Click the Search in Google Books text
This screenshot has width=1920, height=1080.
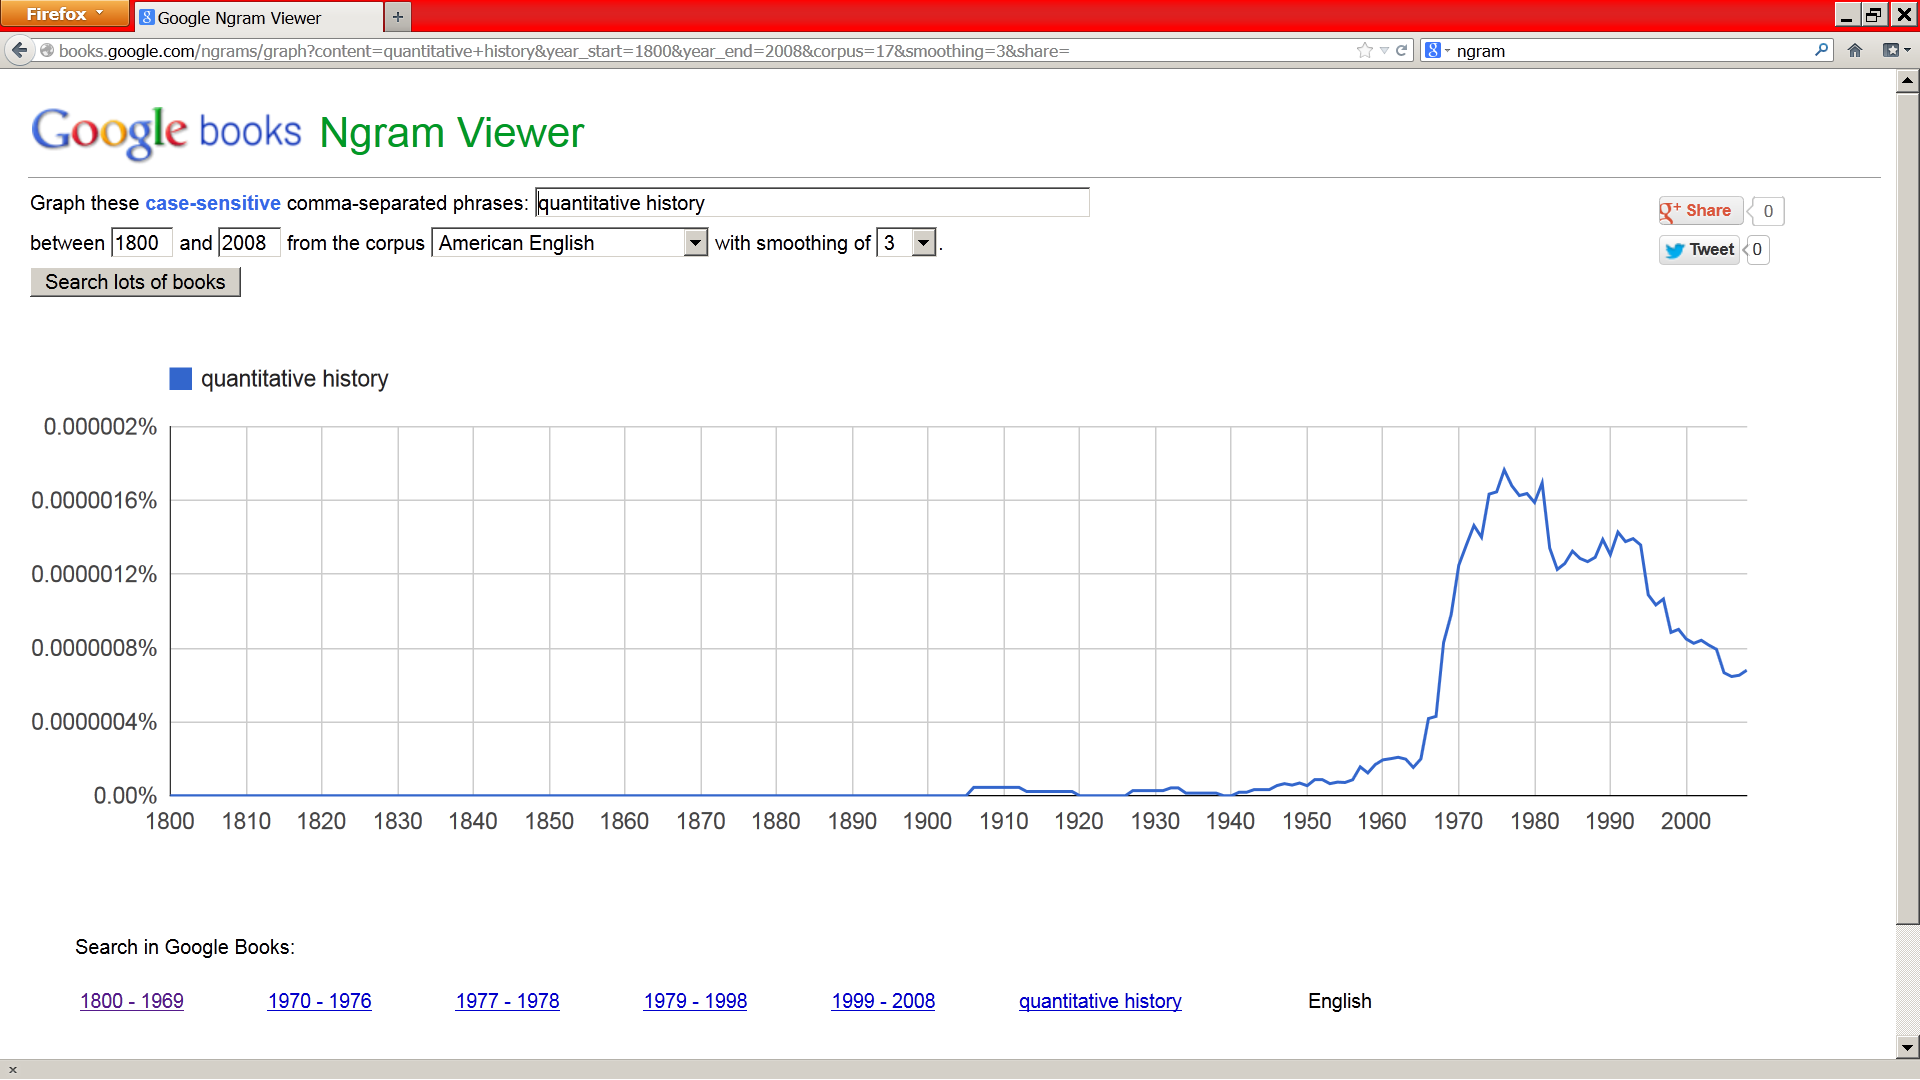(185, 947)
